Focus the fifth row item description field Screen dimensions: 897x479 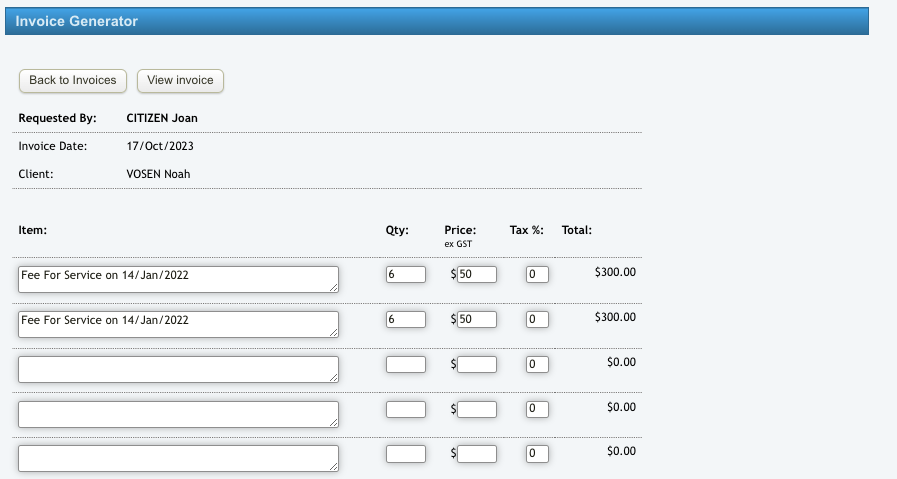(x=178, y=458)
